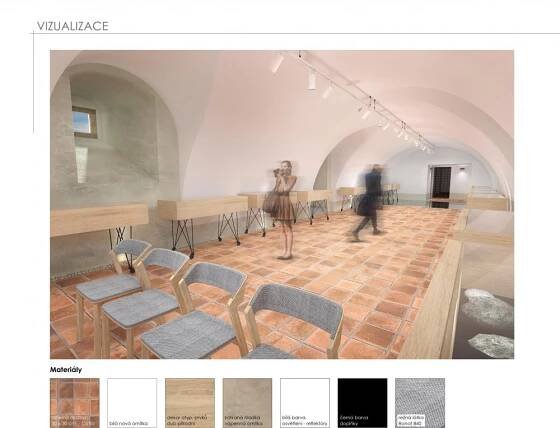
Task: Click the dark doorway at the room's end
Action: 441,182
